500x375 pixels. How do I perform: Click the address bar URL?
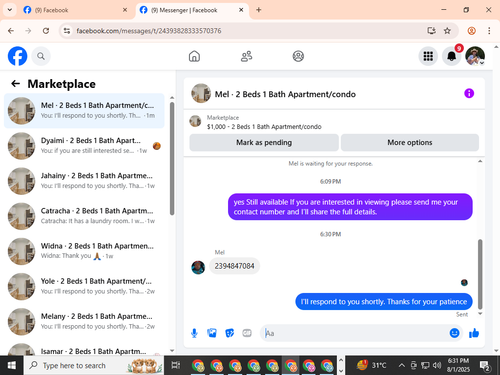[149, 31]
